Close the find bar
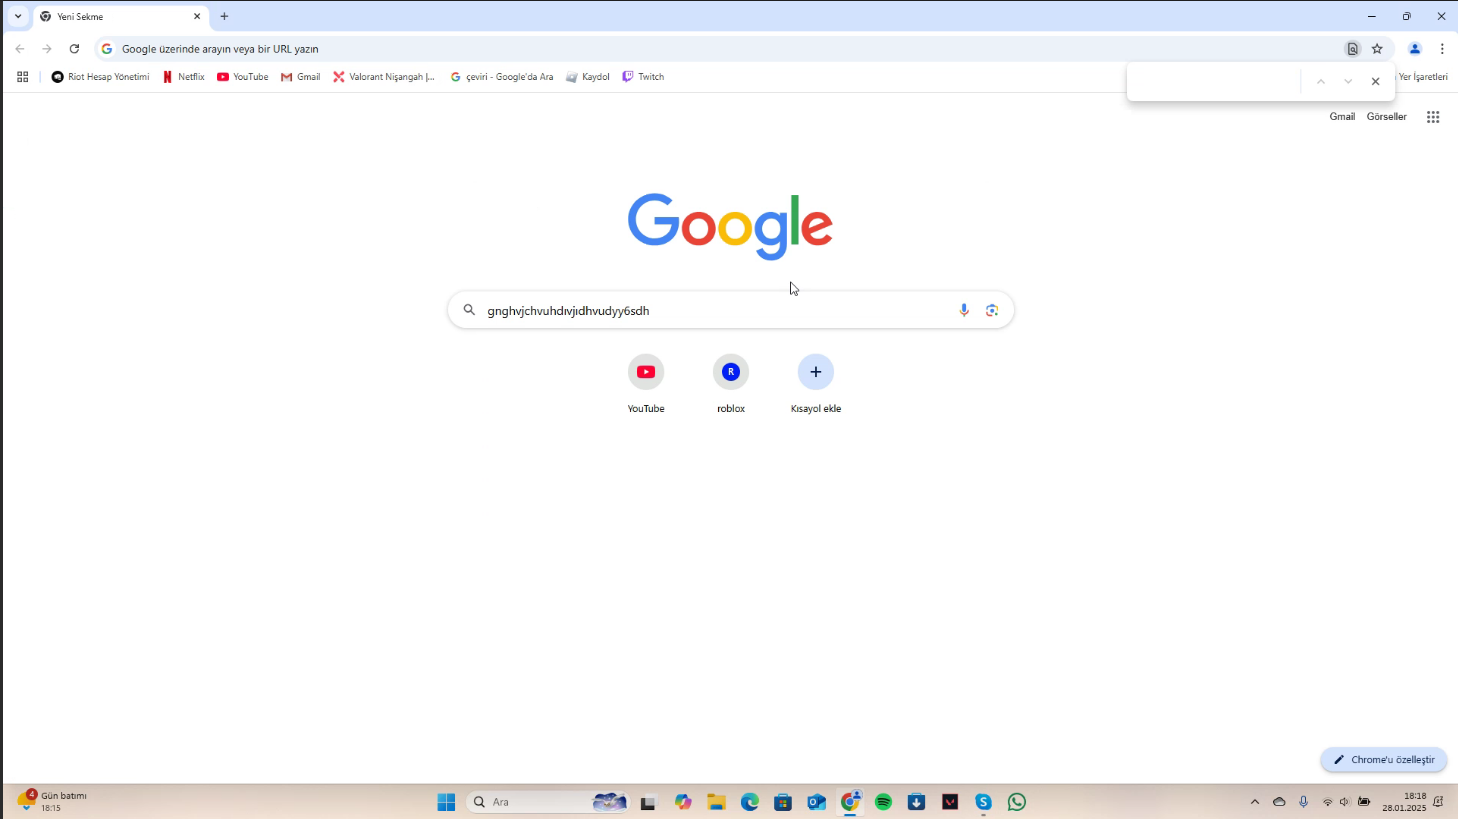Screen dimensions: 1458x819 1376,82
